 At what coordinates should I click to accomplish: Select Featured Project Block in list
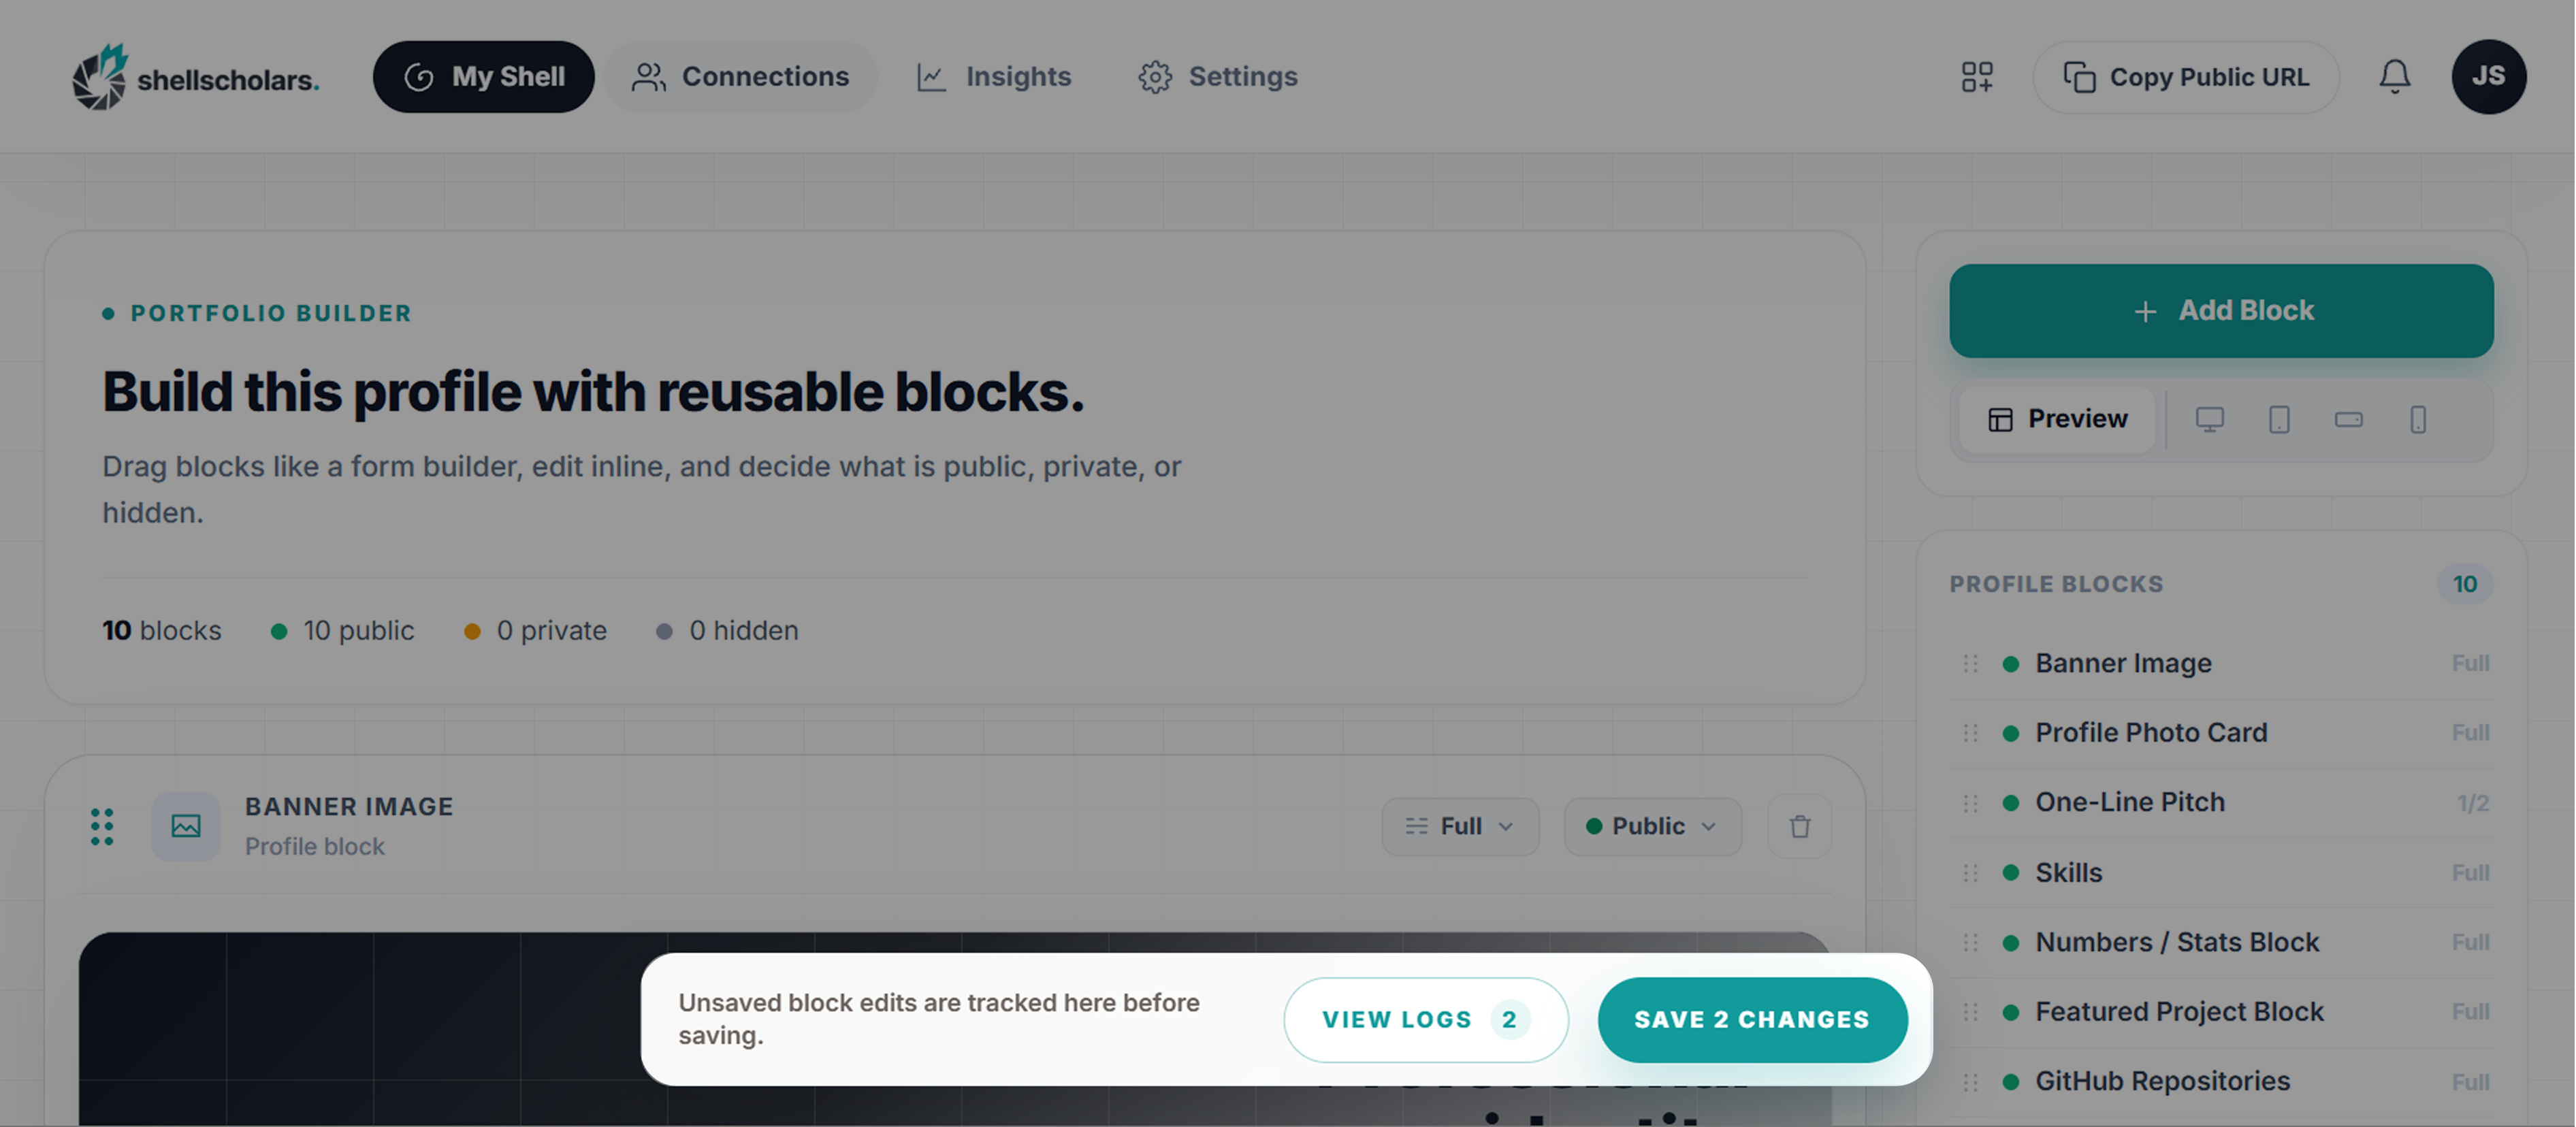[2221, 1012]
